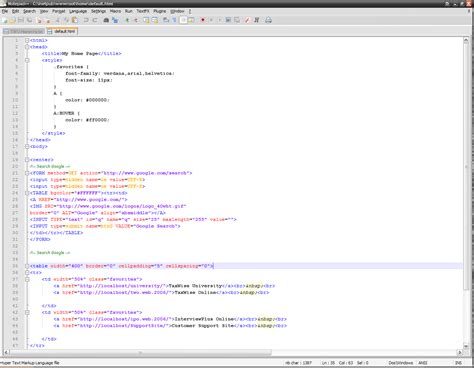This screenshot has width=474, height=368.
Task: Enable synchronized vertical scrolling icon
Action: point(146,20)
